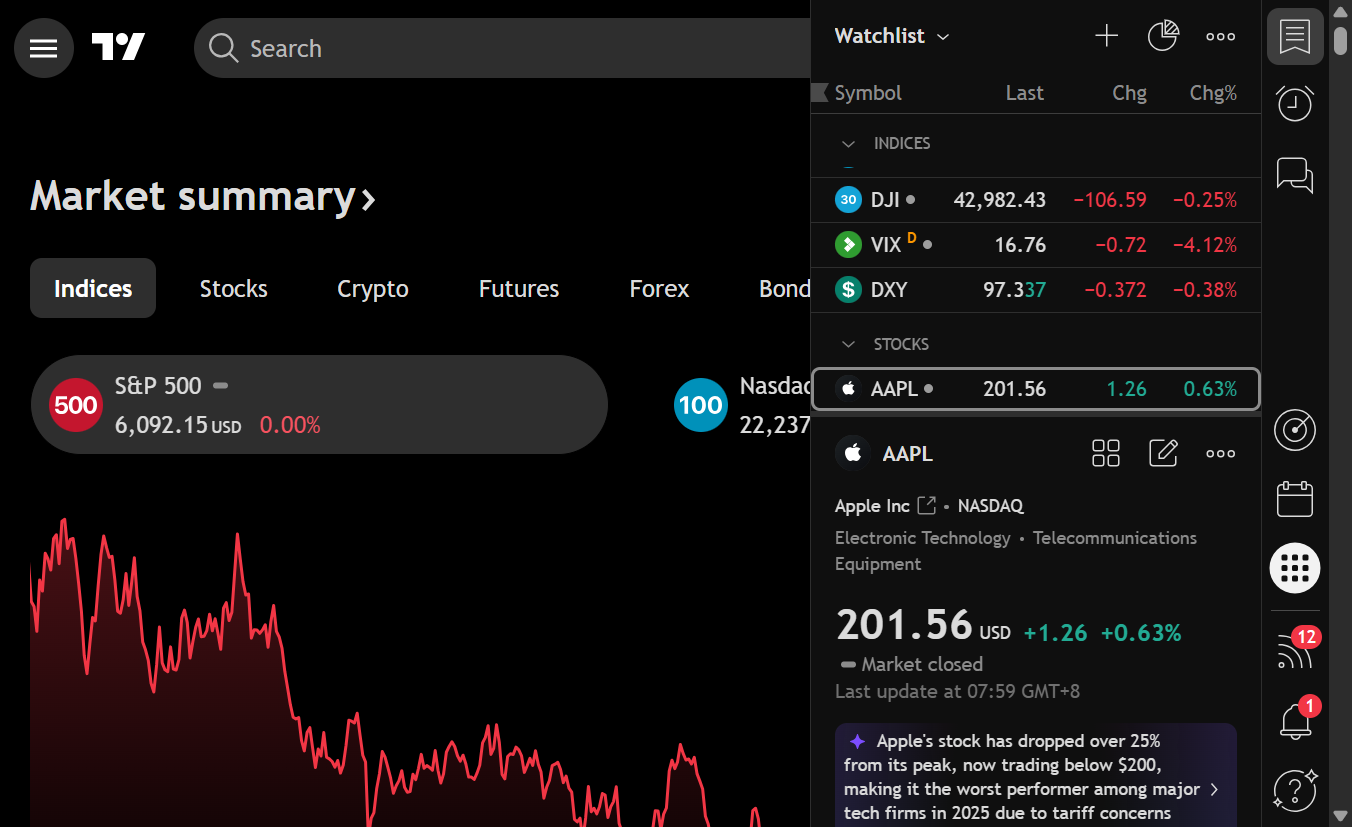Open the Market summary heading link
The width and height of the screenshot is (1352, 827).
click(203, 196)
